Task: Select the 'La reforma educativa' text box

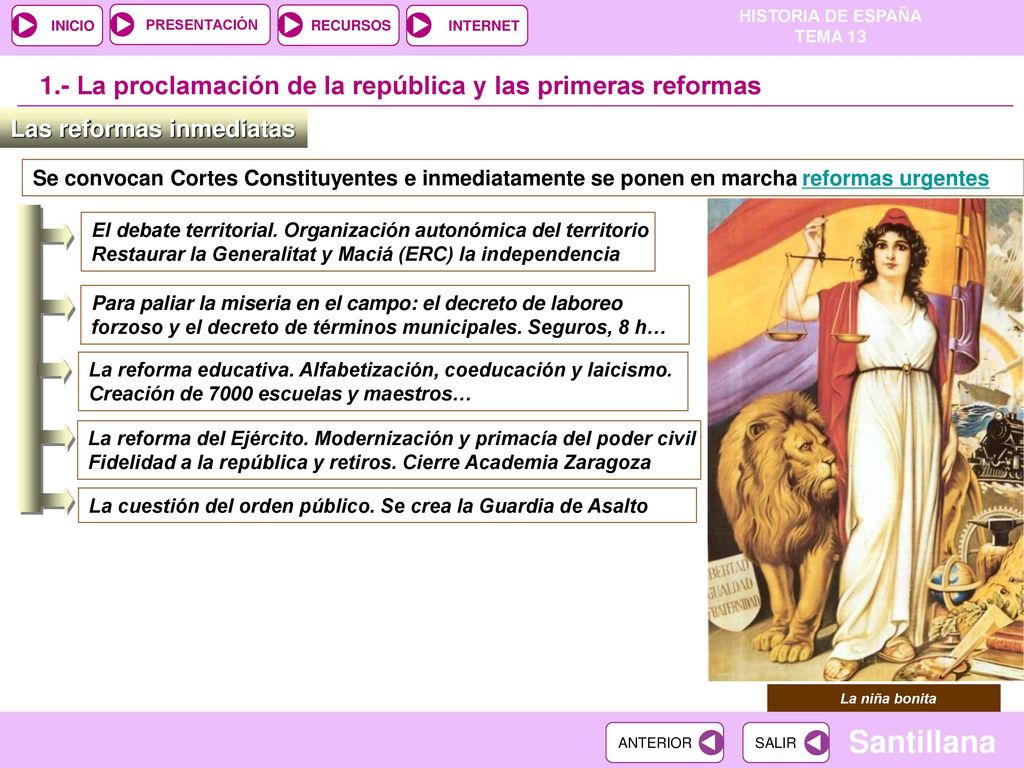Action: [383, 381]
